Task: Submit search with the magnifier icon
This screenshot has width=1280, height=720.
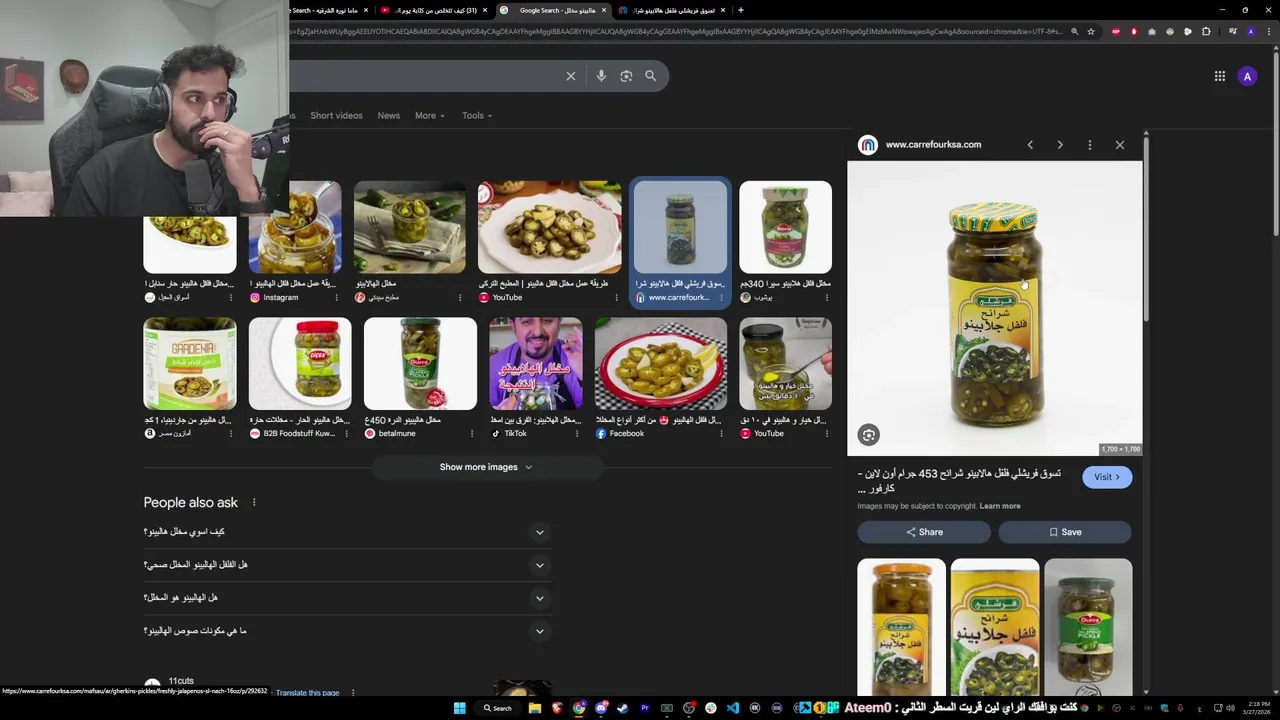Action: click(650, 76)
